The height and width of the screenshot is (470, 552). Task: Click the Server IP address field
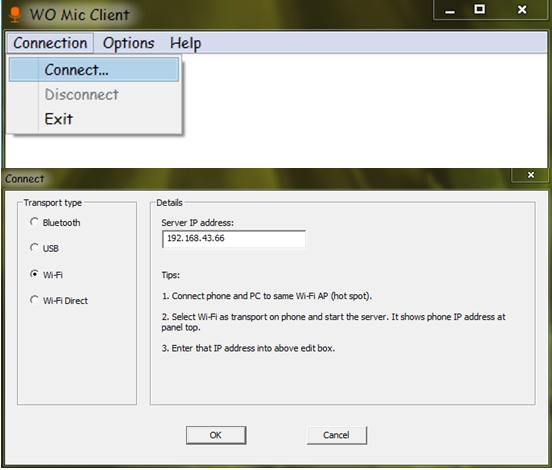[x=234, y=239]
